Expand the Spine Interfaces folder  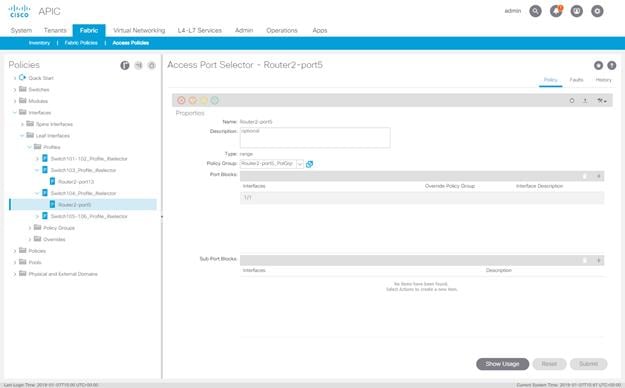coord(22,124)
